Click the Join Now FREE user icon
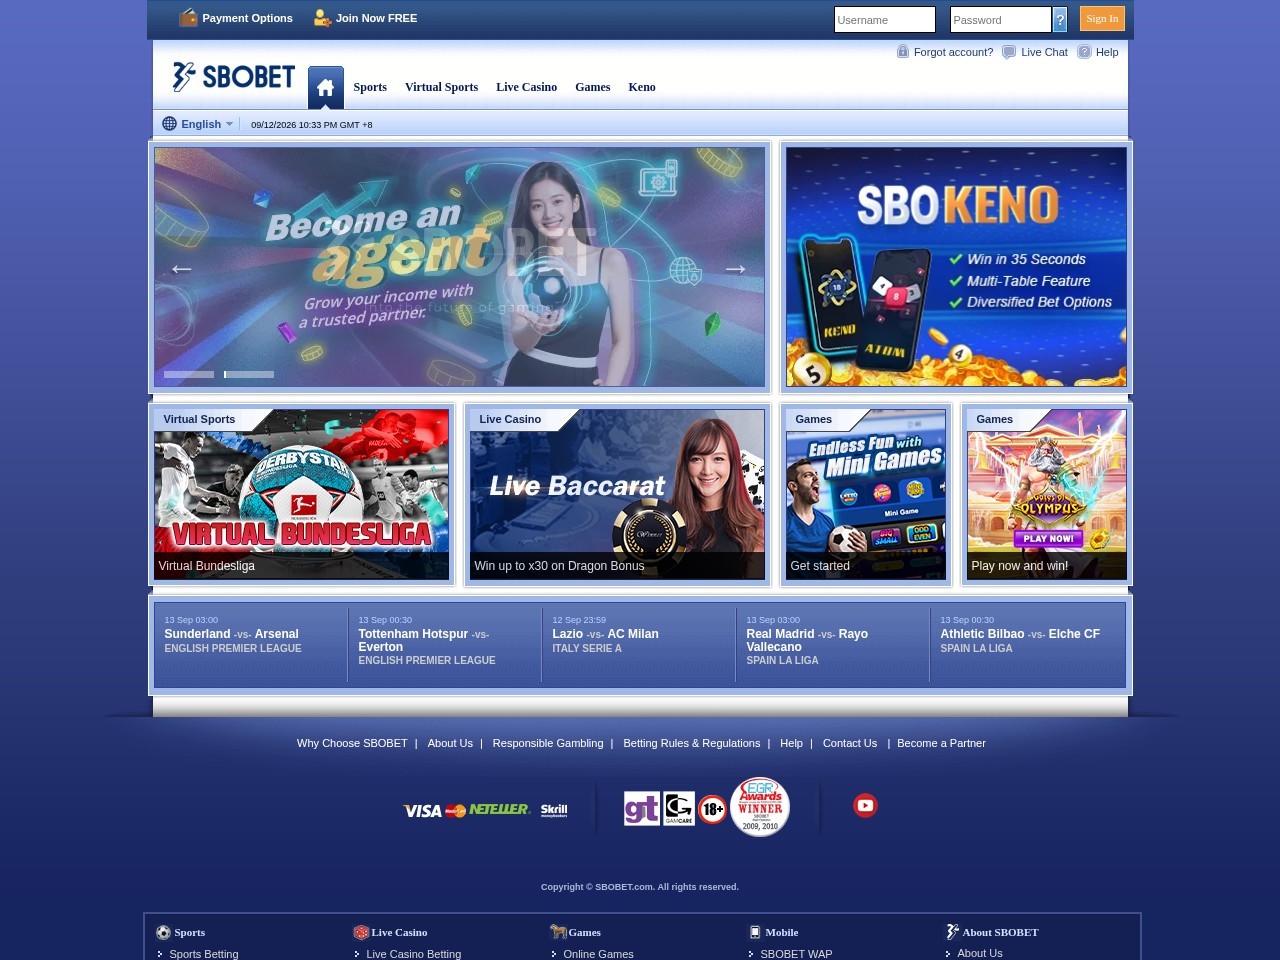 click(322, 18)
